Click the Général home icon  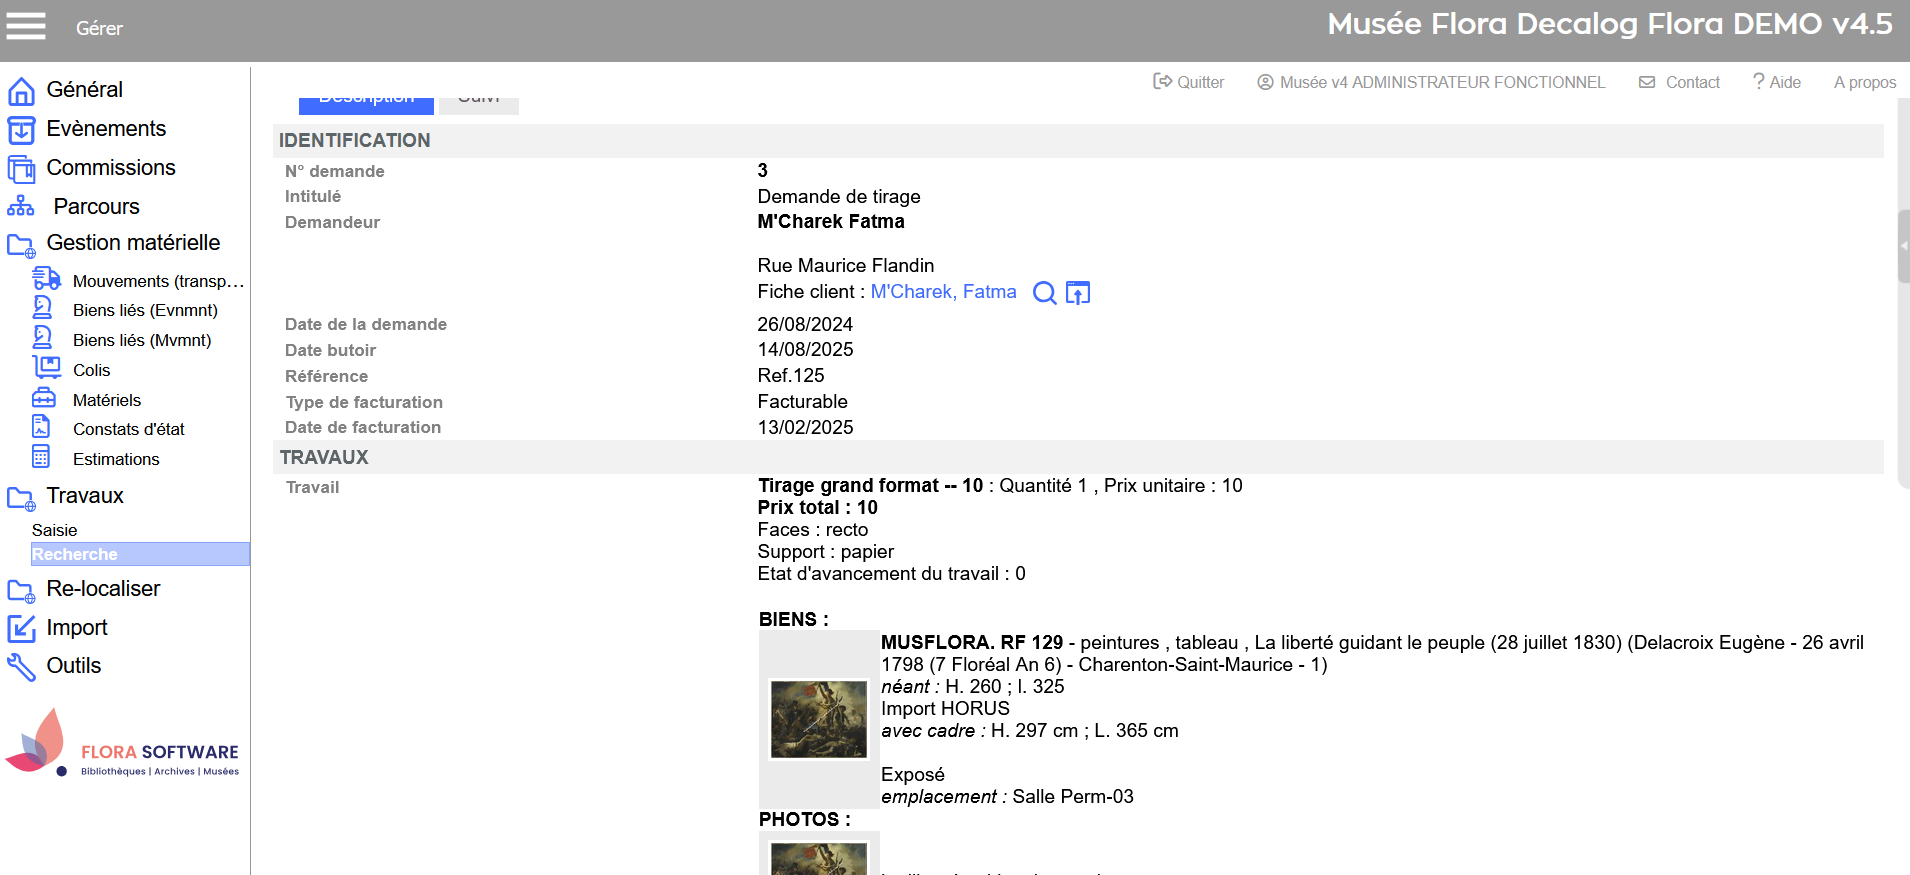pyautogui.click(x=21, y=91)
